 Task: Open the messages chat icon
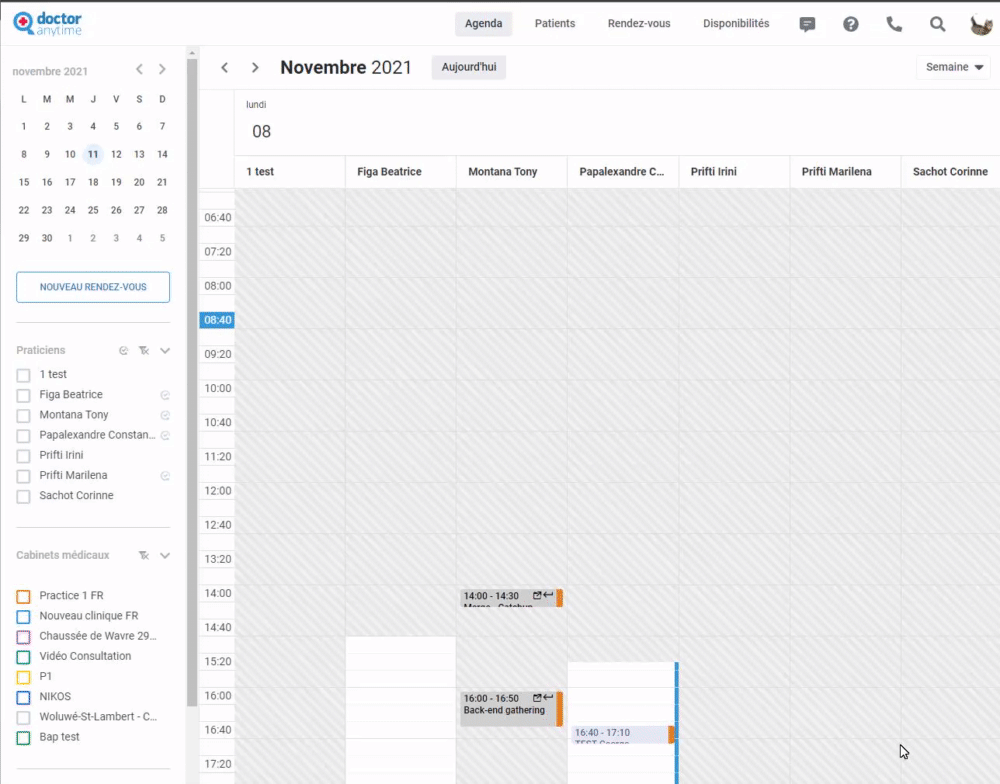tap(808, 24)
